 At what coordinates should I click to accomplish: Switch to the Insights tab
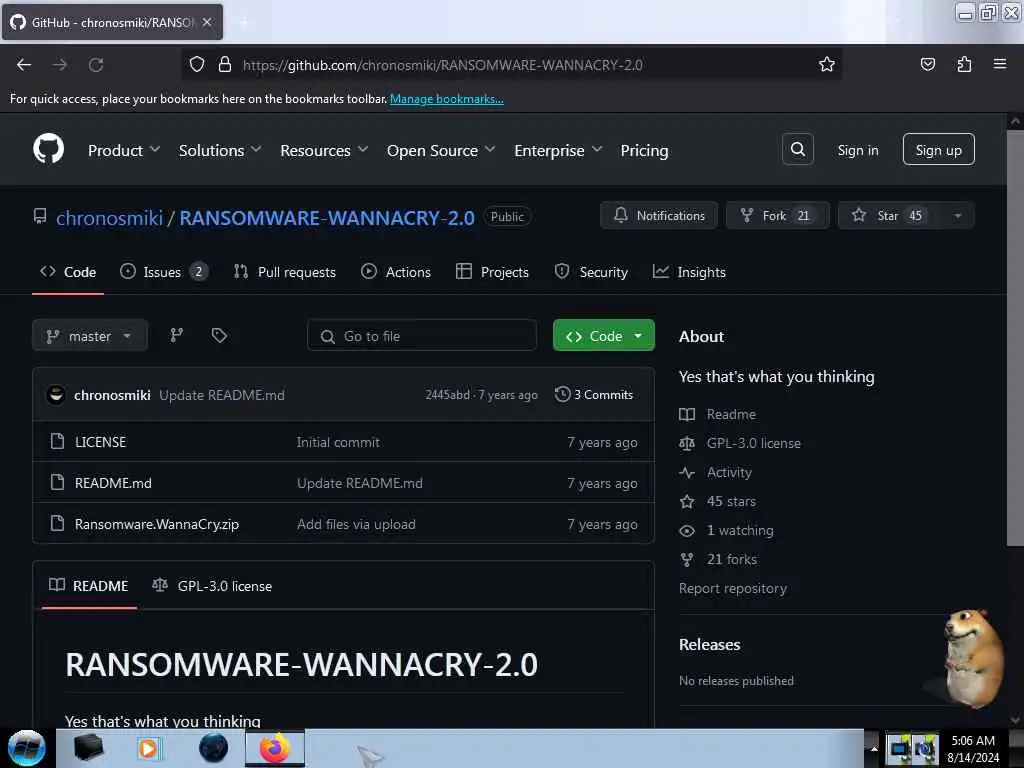click(x=689, y=272)
